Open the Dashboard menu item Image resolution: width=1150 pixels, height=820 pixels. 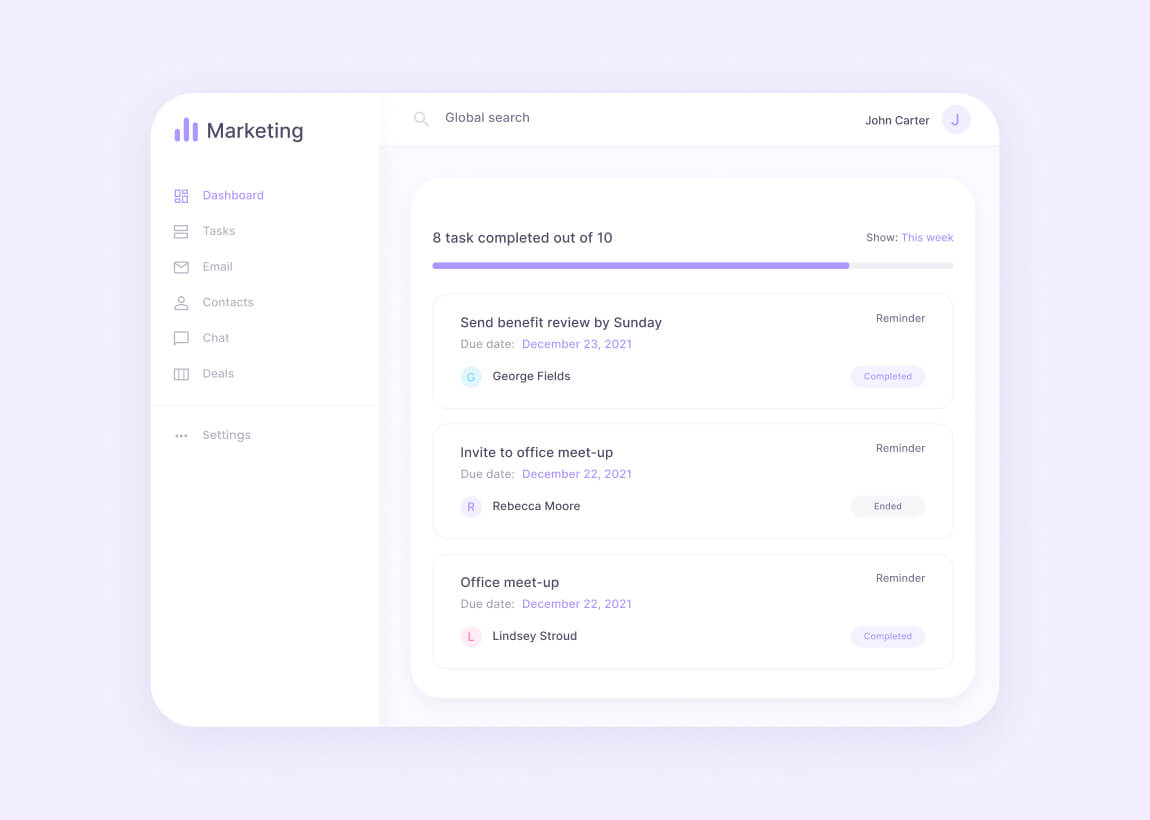pyautogui.click(x=233, y=195)
